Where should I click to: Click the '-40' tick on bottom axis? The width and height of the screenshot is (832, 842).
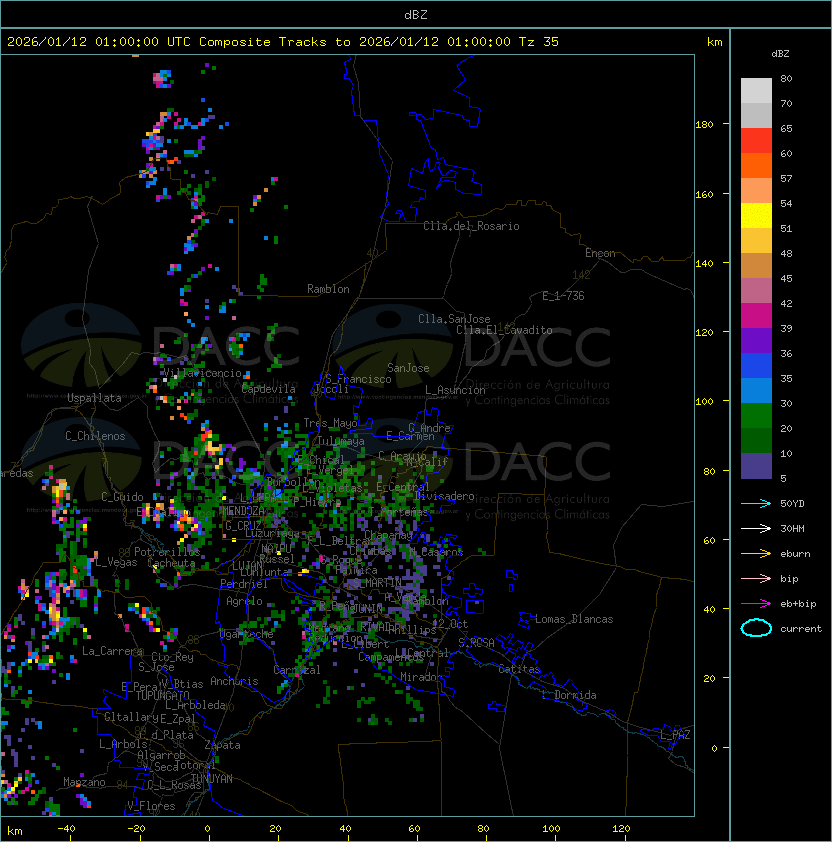pyautogui.click(x=66, y=829)
